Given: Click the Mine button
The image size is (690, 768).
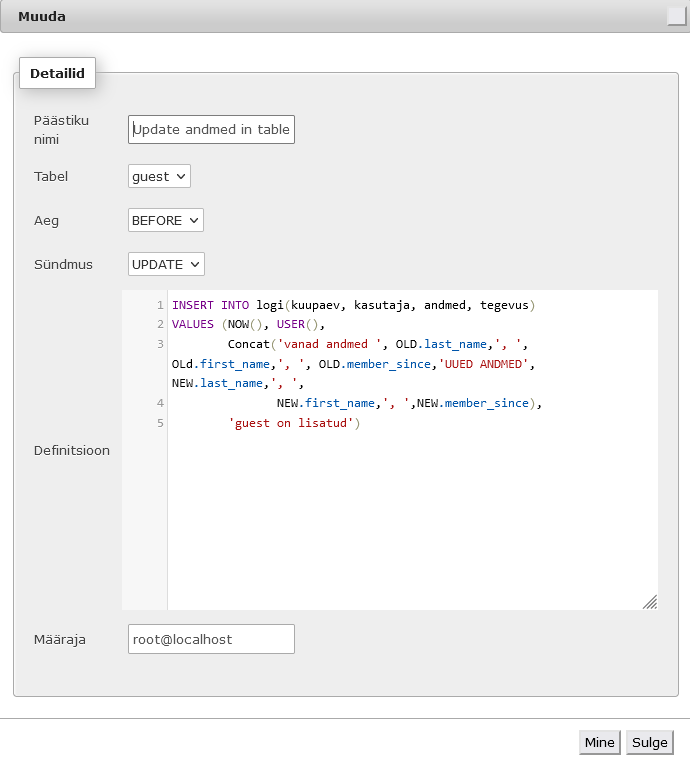Looking at the screenshot, I should 599,743.
